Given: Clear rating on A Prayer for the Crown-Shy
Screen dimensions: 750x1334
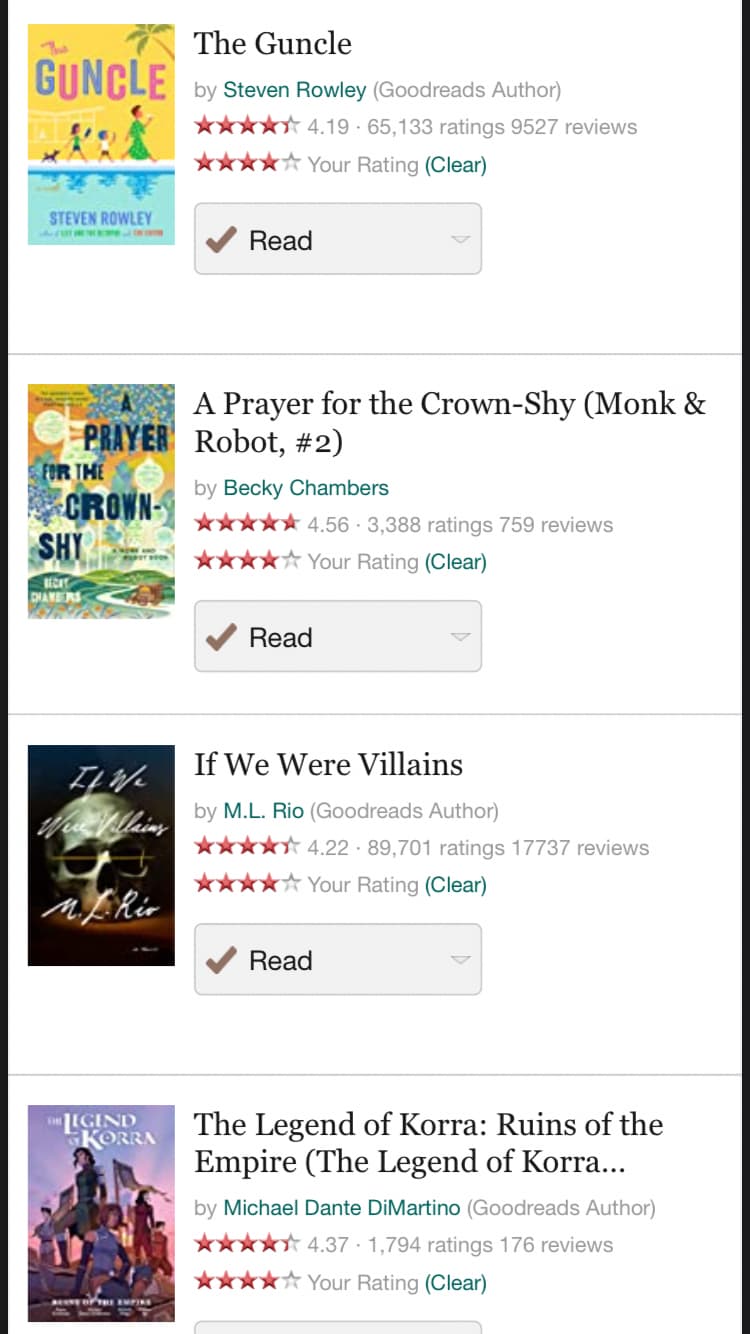Looking at the screenshot, I should (455, 562).
